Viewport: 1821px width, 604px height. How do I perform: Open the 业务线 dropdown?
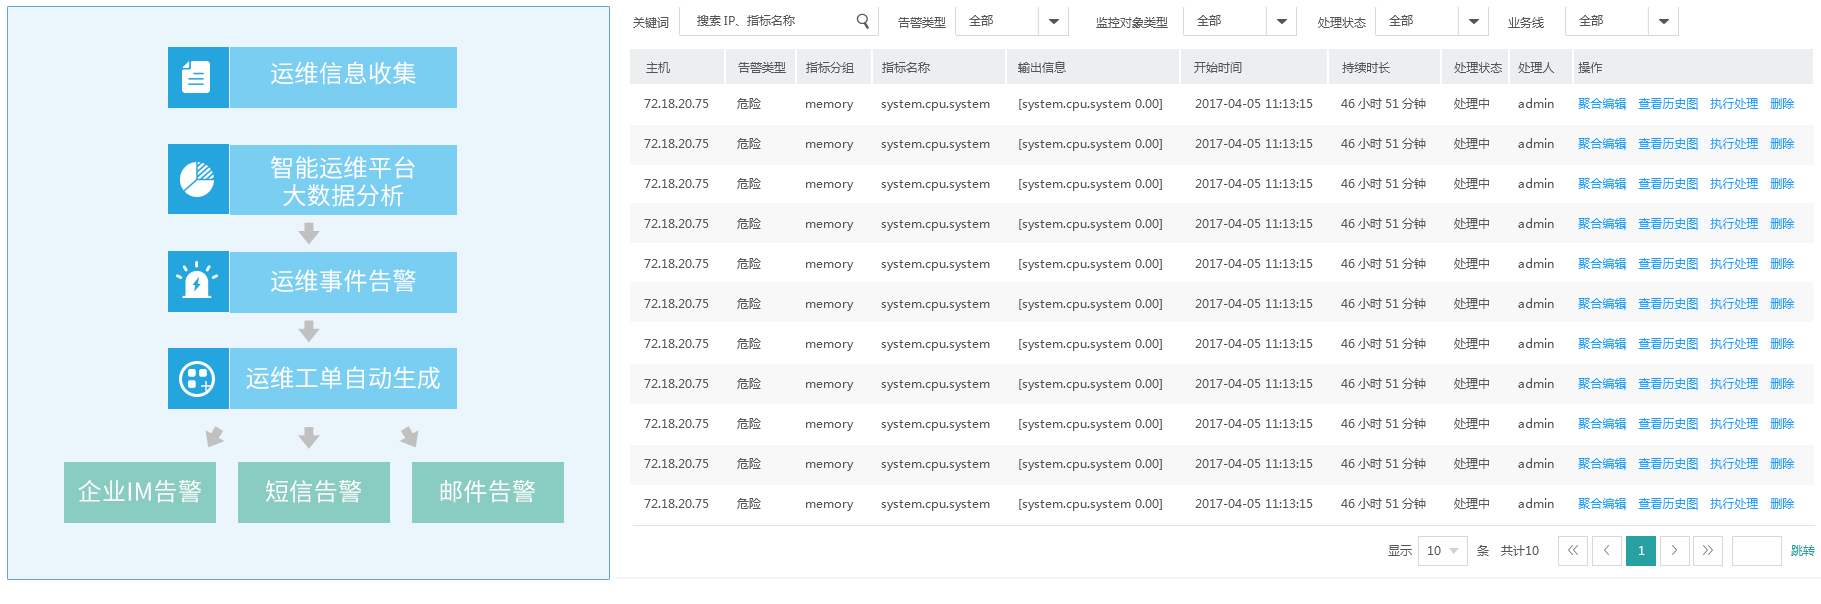[x=1663, y=21]
